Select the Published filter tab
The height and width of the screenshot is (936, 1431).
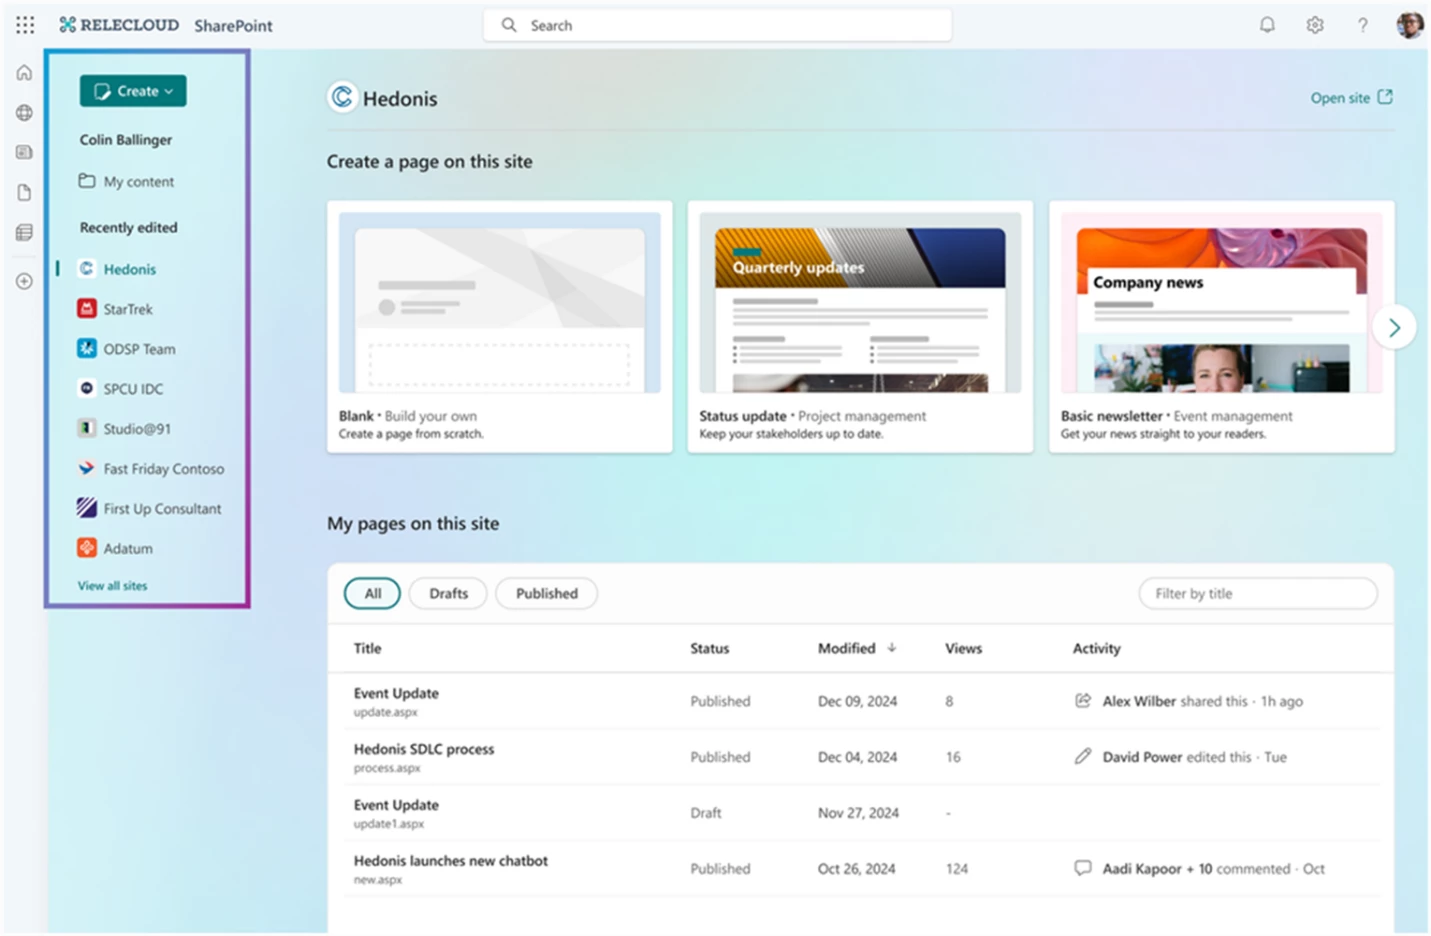point(546,593)
